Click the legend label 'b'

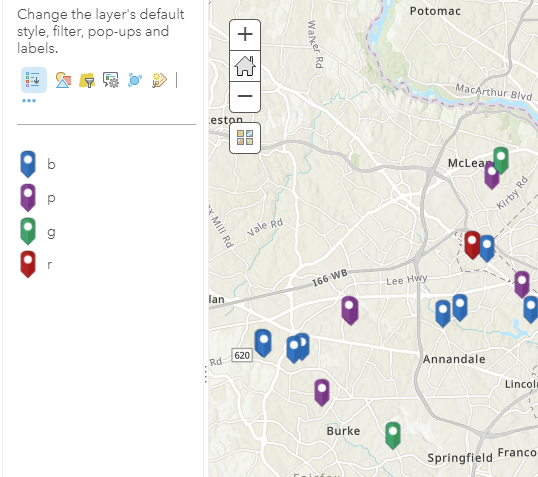pyautogui.click(x=51, y=164)
